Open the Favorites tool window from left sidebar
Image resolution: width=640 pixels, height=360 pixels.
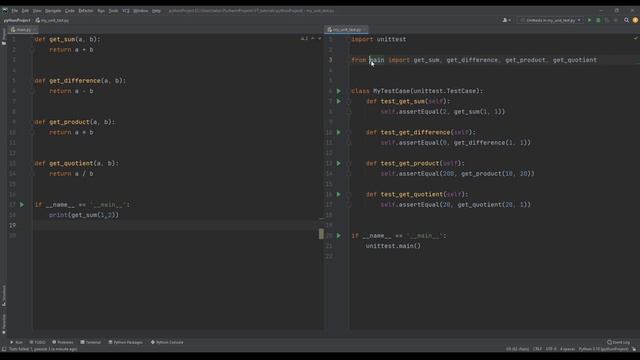[x=4, y=324]
